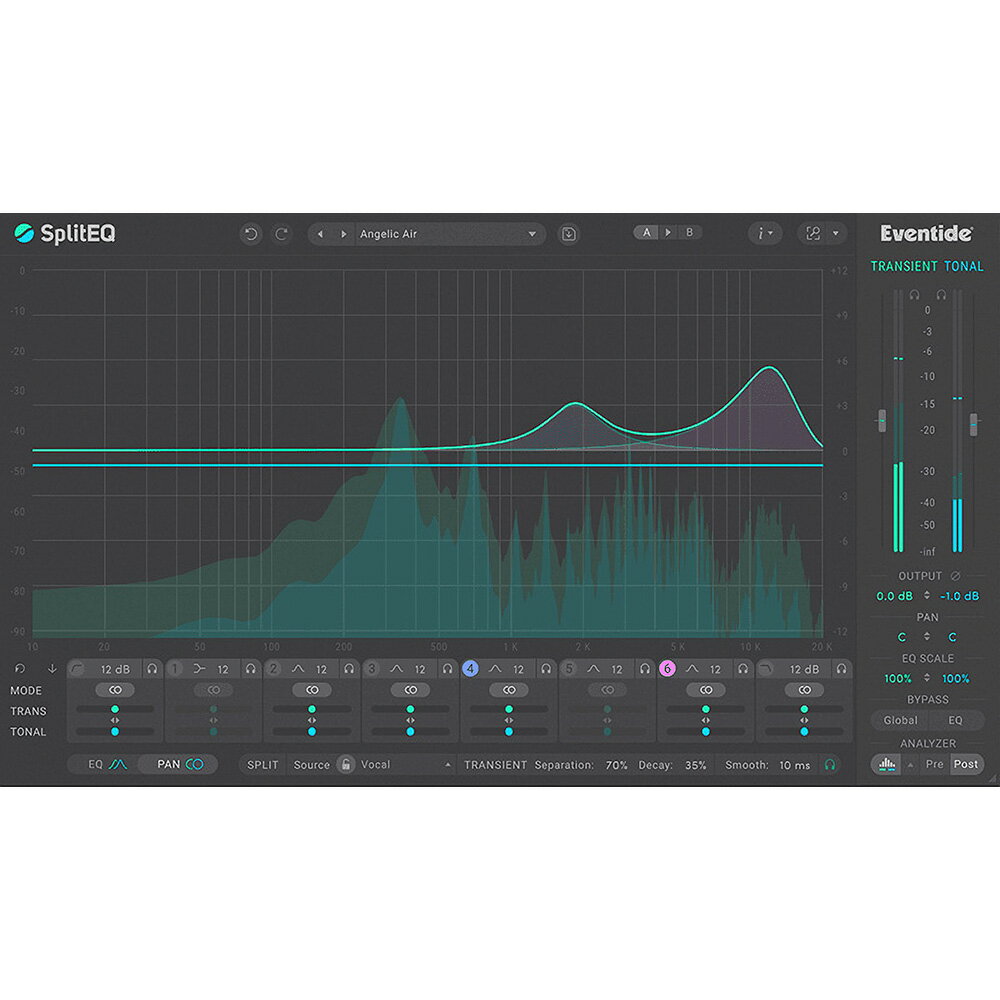Screen dimensions: 1000x1000
Task: Toggle band 6 enable circle
Action: (x=667, y=669)
